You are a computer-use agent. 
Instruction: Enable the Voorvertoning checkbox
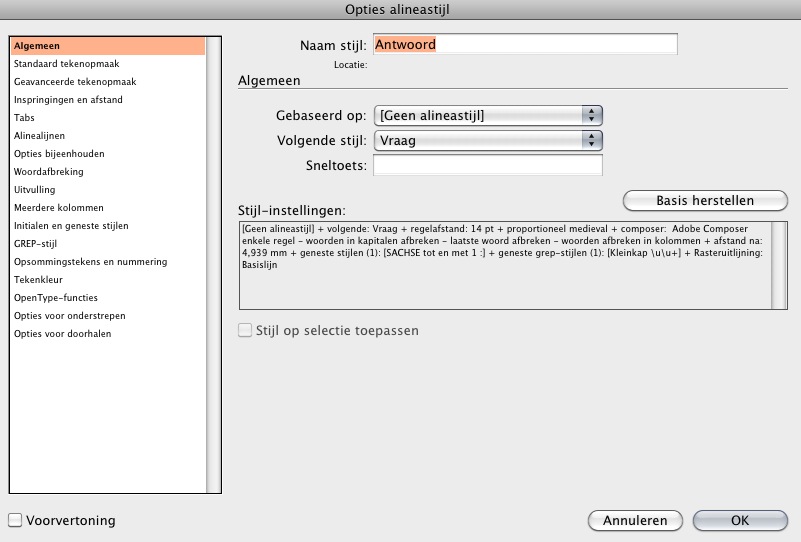15,520
